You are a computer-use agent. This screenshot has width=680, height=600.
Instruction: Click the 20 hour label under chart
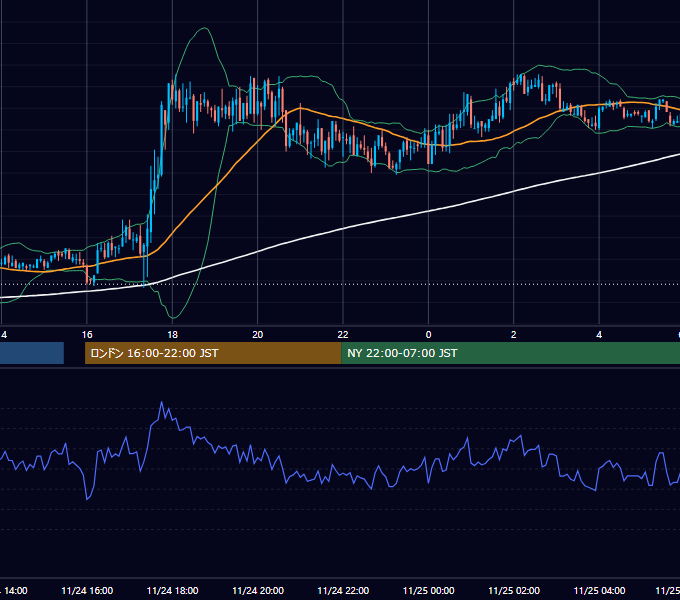(x=258, y=335)
